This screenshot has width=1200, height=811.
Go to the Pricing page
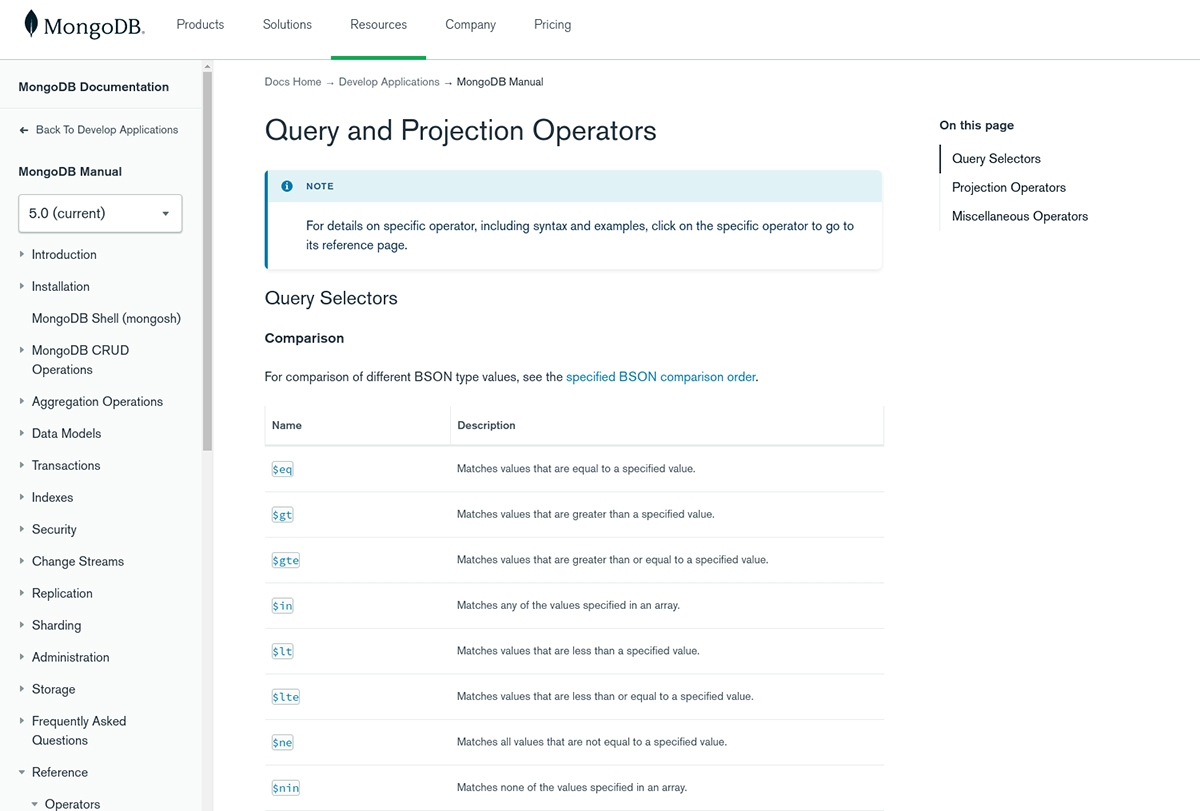pos(552,24)
